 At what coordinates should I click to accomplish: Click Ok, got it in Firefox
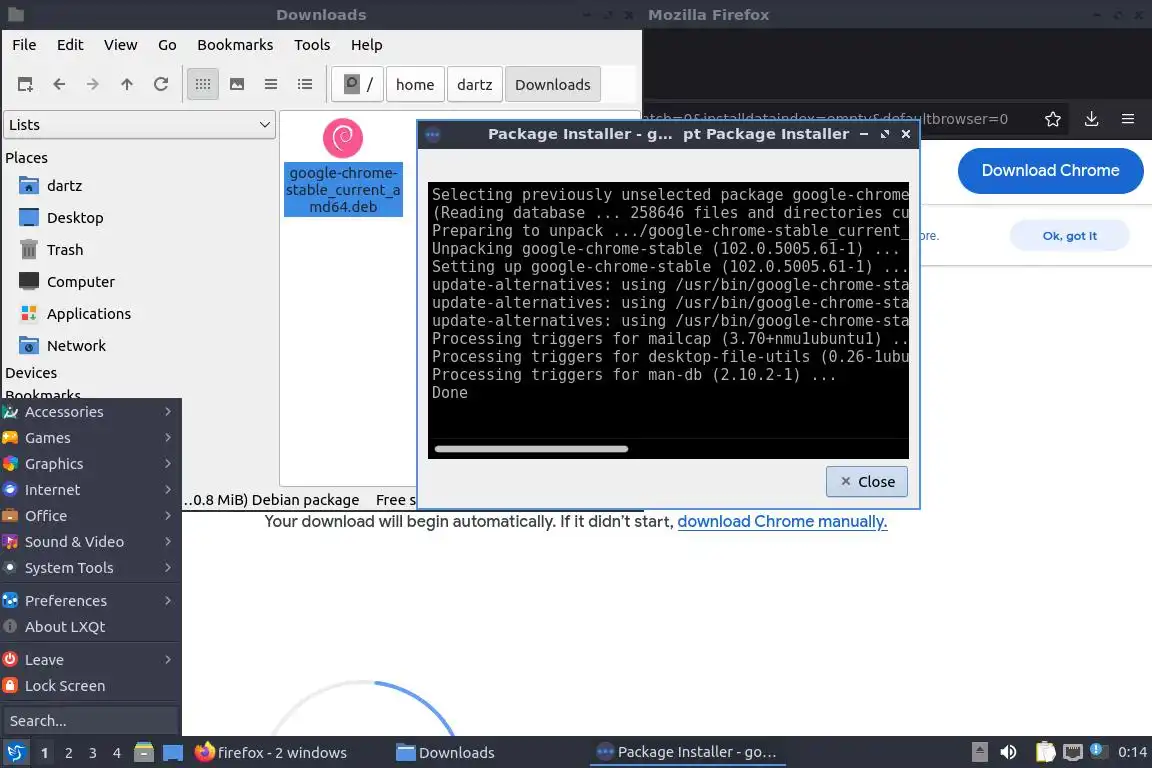(x=1069, y=236)
